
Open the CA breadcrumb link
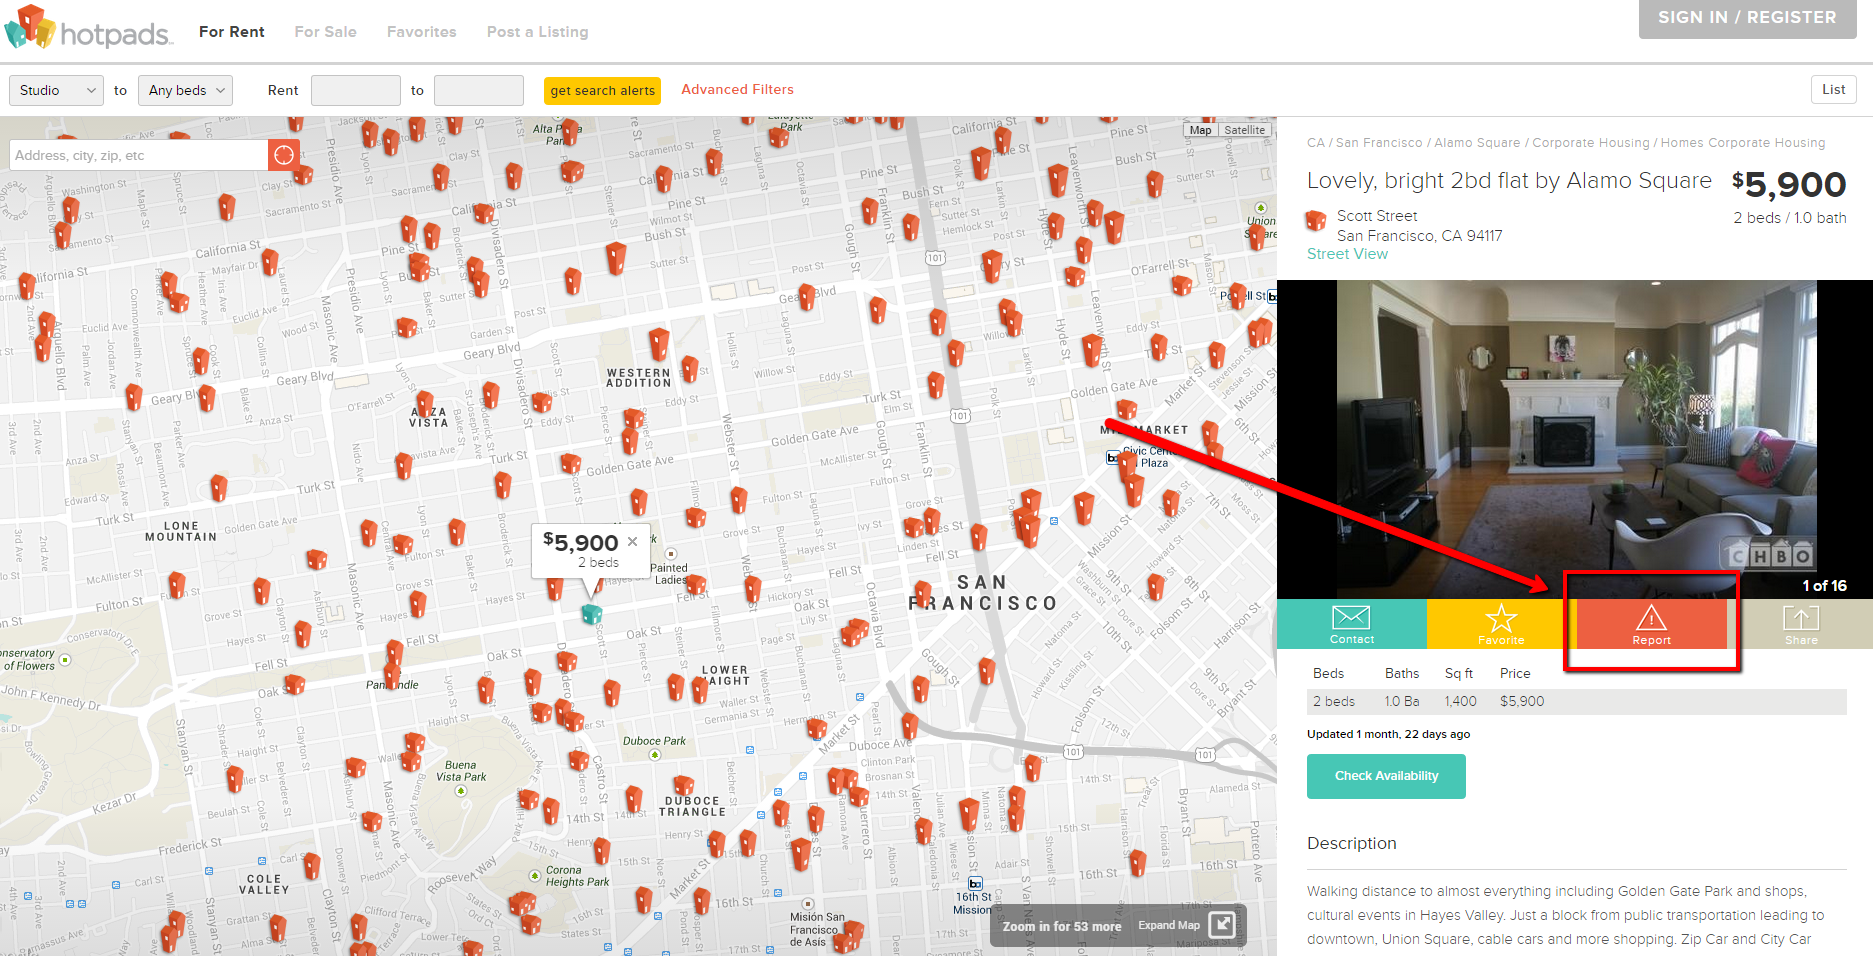coord(1315,143)
